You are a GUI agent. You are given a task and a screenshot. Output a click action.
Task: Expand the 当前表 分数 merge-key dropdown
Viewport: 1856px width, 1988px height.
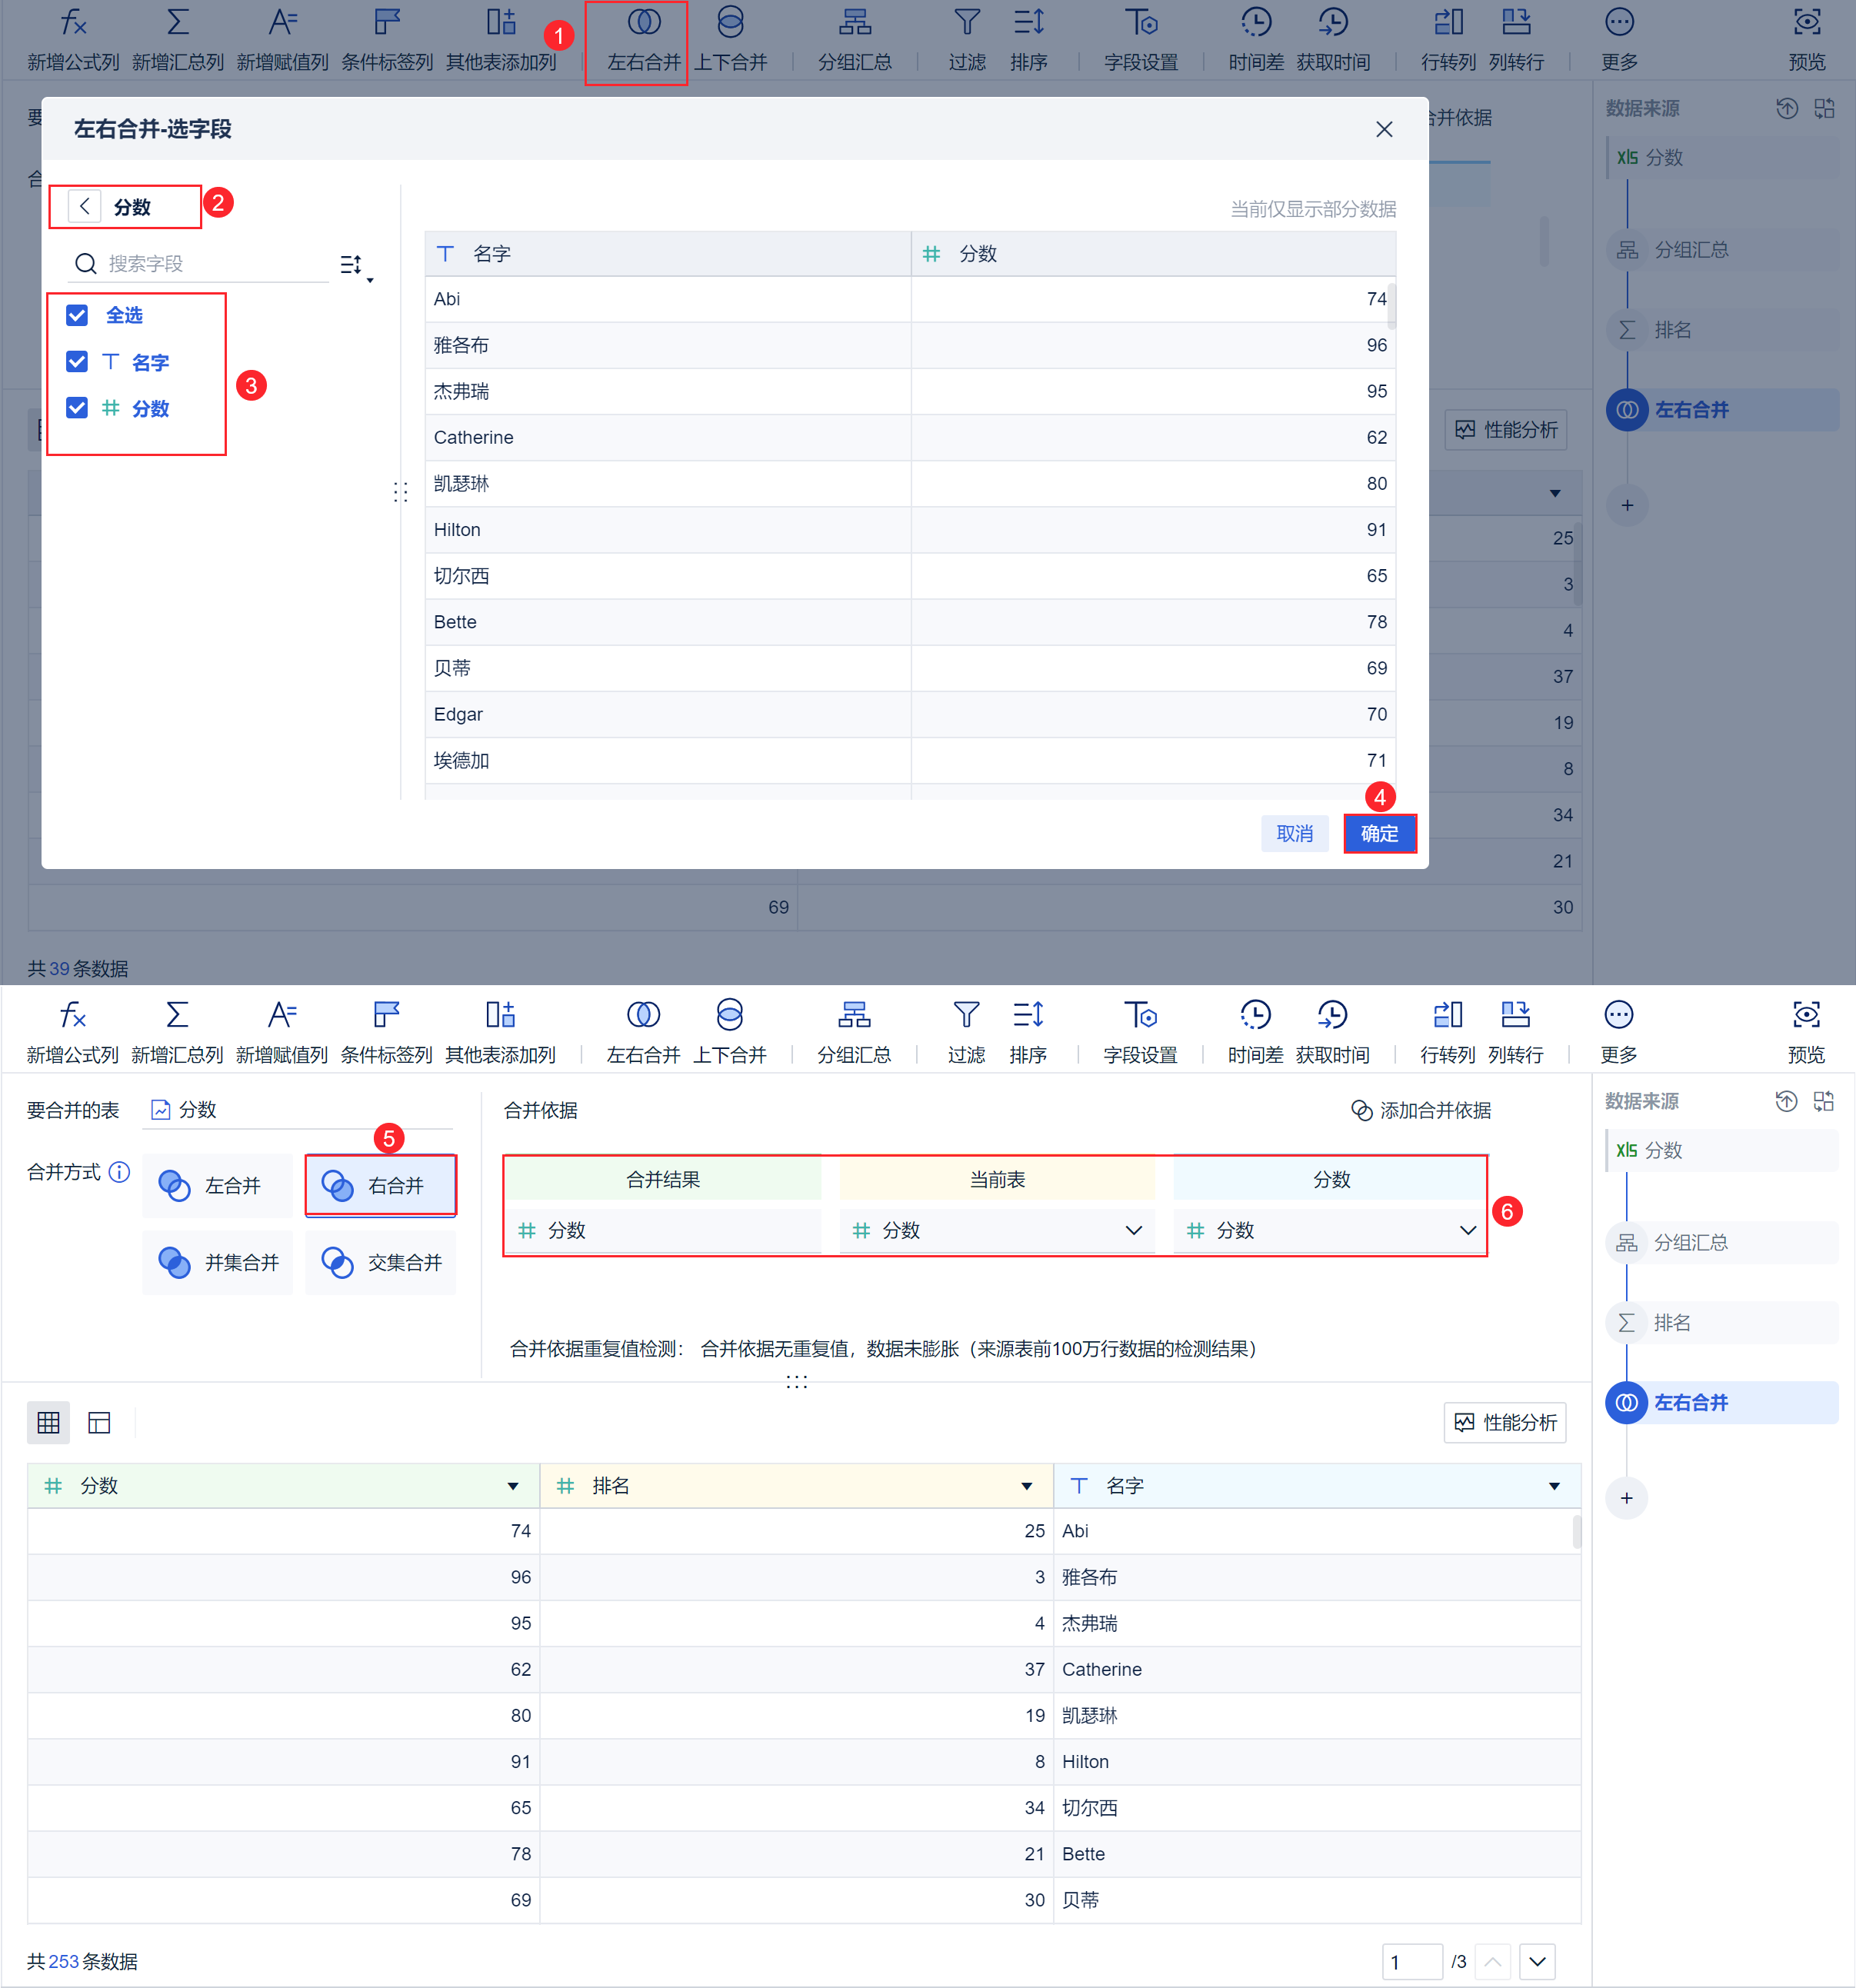[x=1132, y=1231]
